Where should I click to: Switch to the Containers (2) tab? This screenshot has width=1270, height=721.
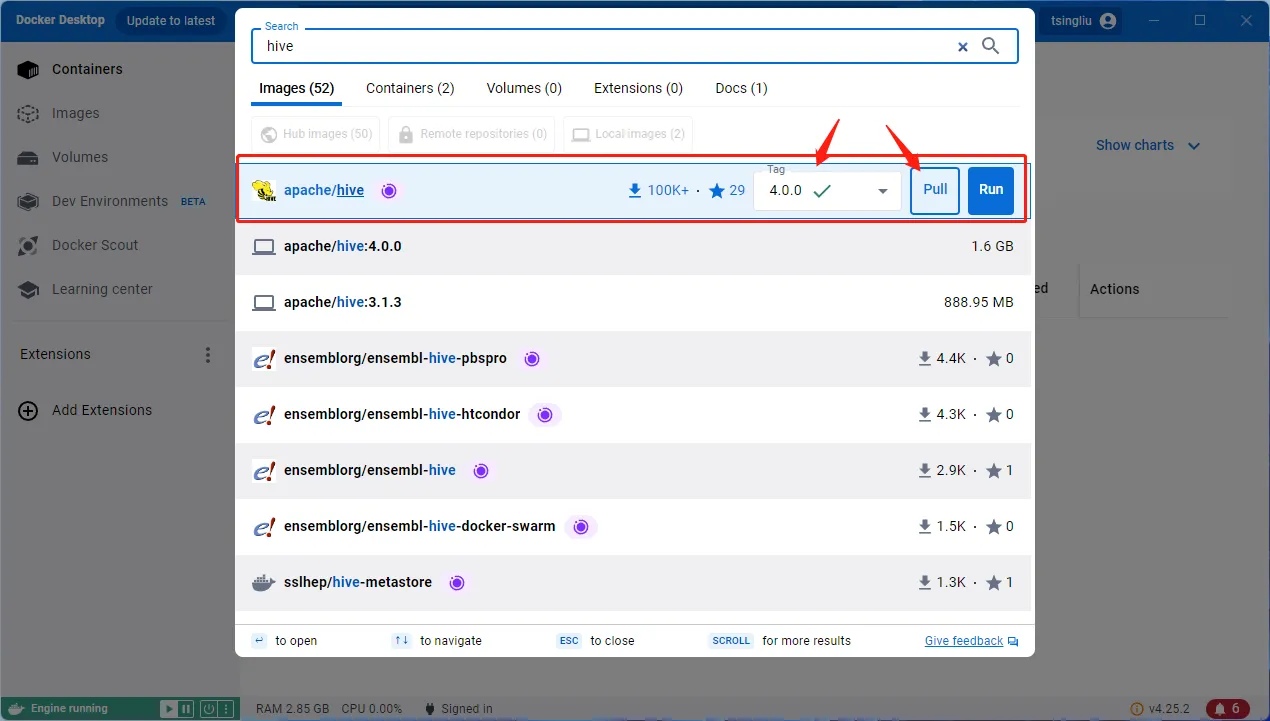(x=410, y=88)
